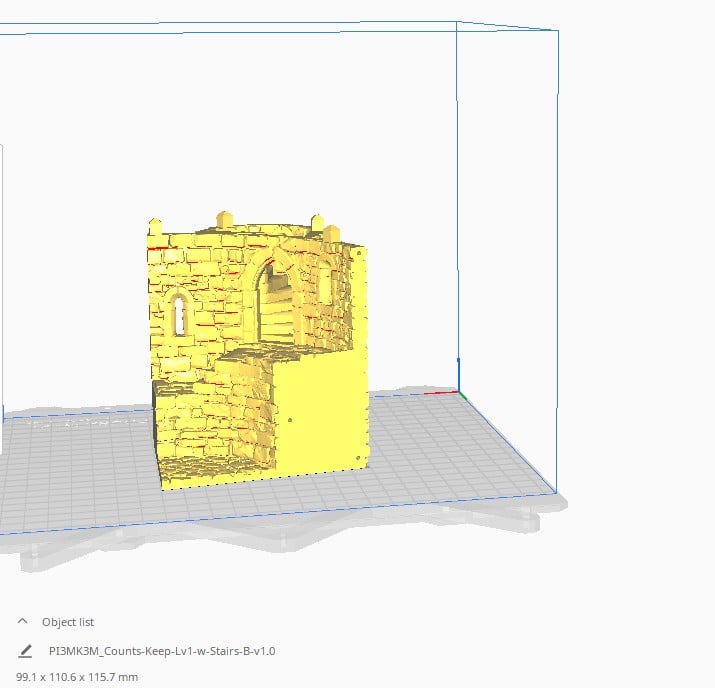Click the Object list header label
Screen dimensions: 715x688
pos(68,621)
